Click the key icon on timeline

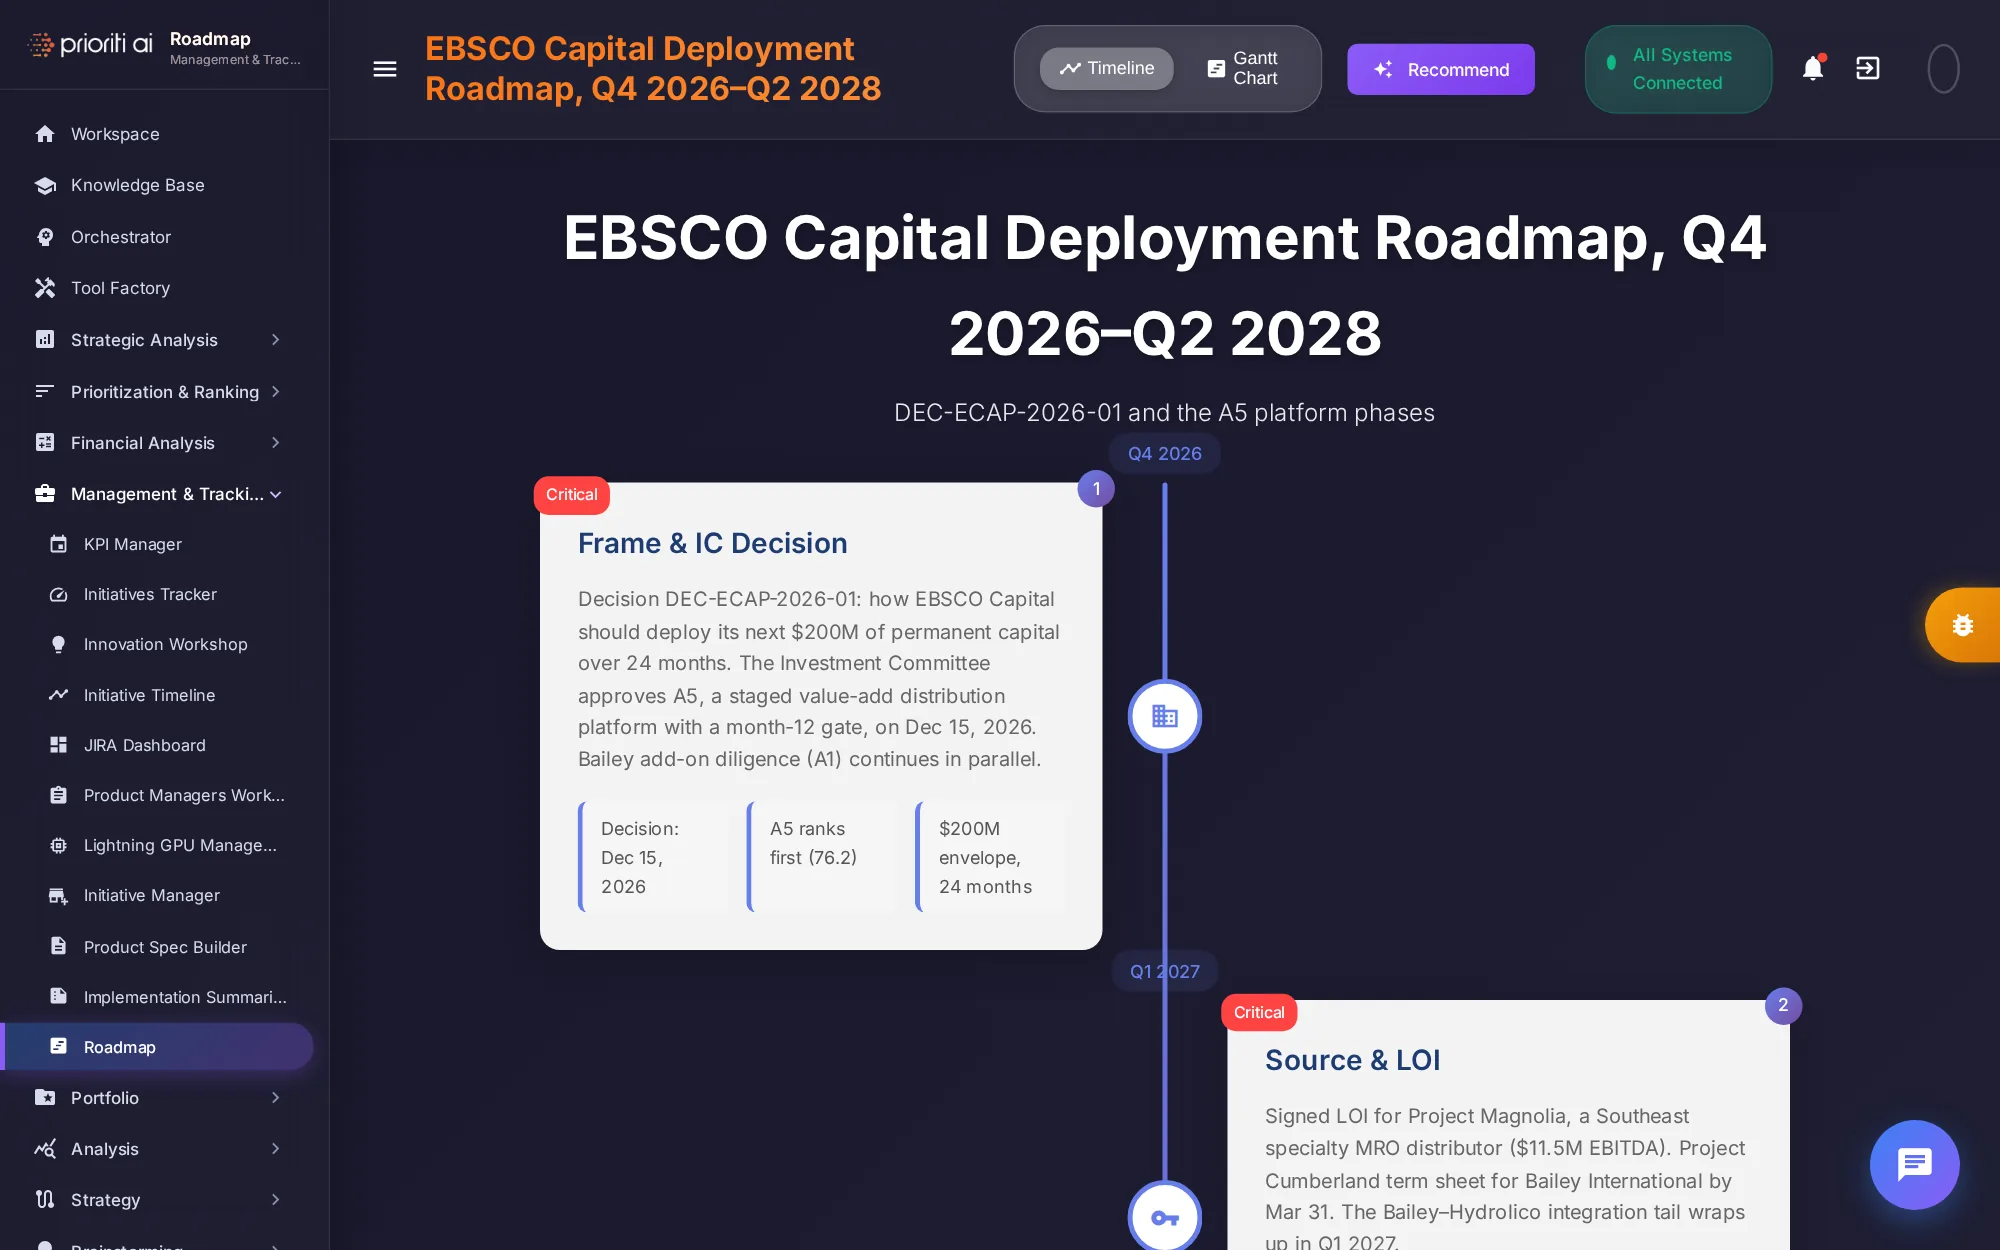(x=1165, y=1217)
